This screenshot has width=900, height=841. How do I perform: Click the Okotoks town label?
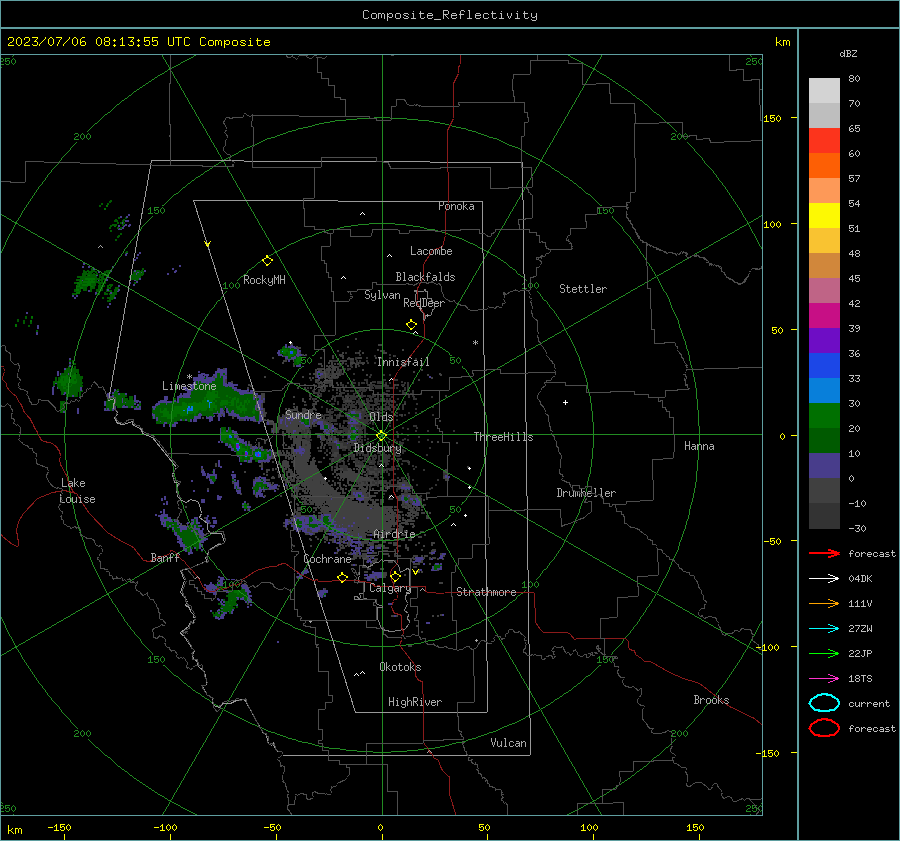400,667
